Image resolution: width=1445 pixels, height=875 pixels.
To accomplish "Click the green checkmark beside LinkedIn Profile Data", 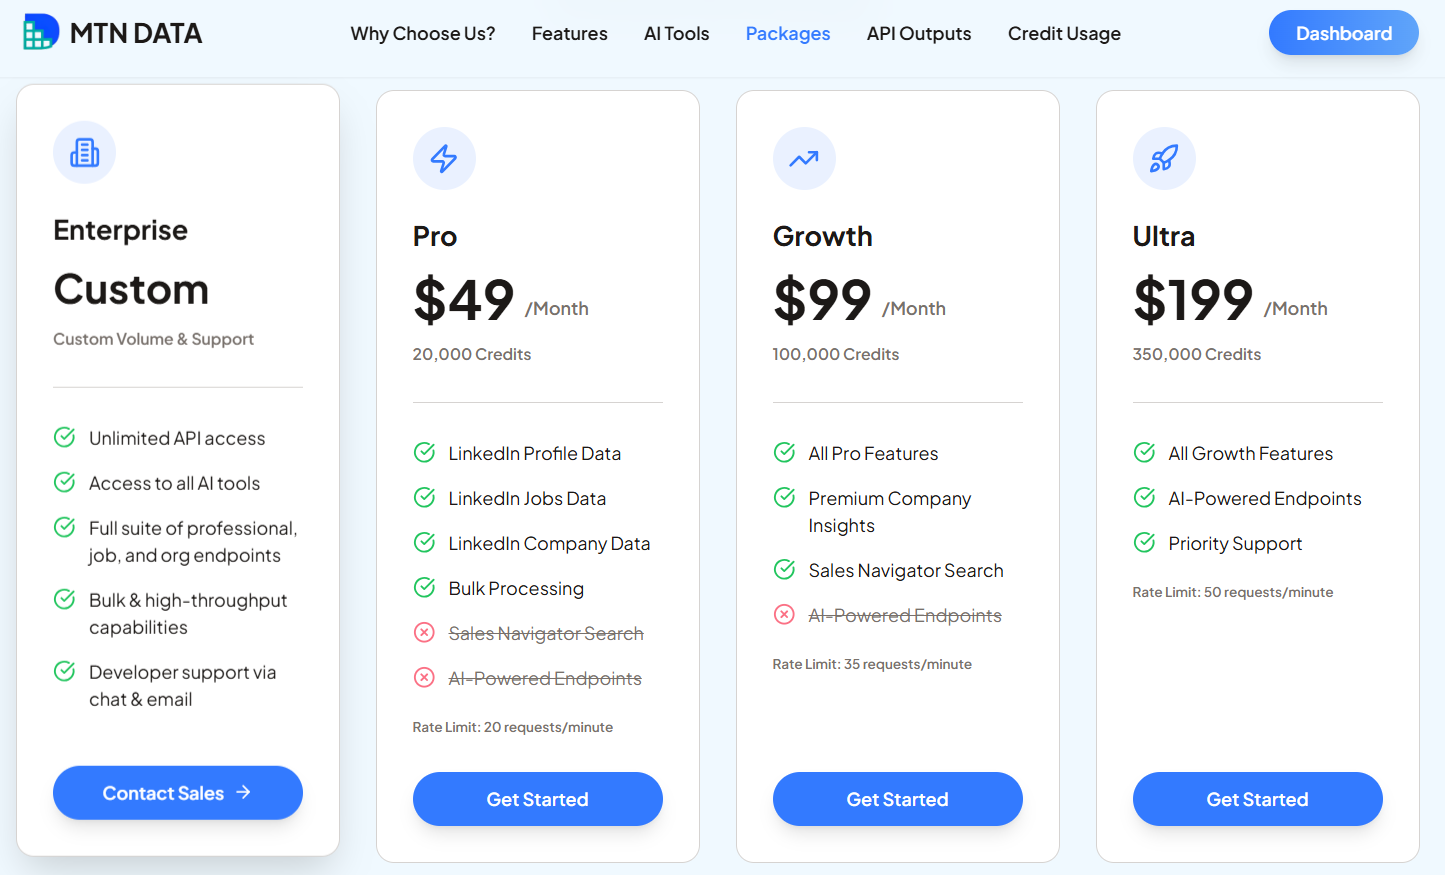I will 423,452.
